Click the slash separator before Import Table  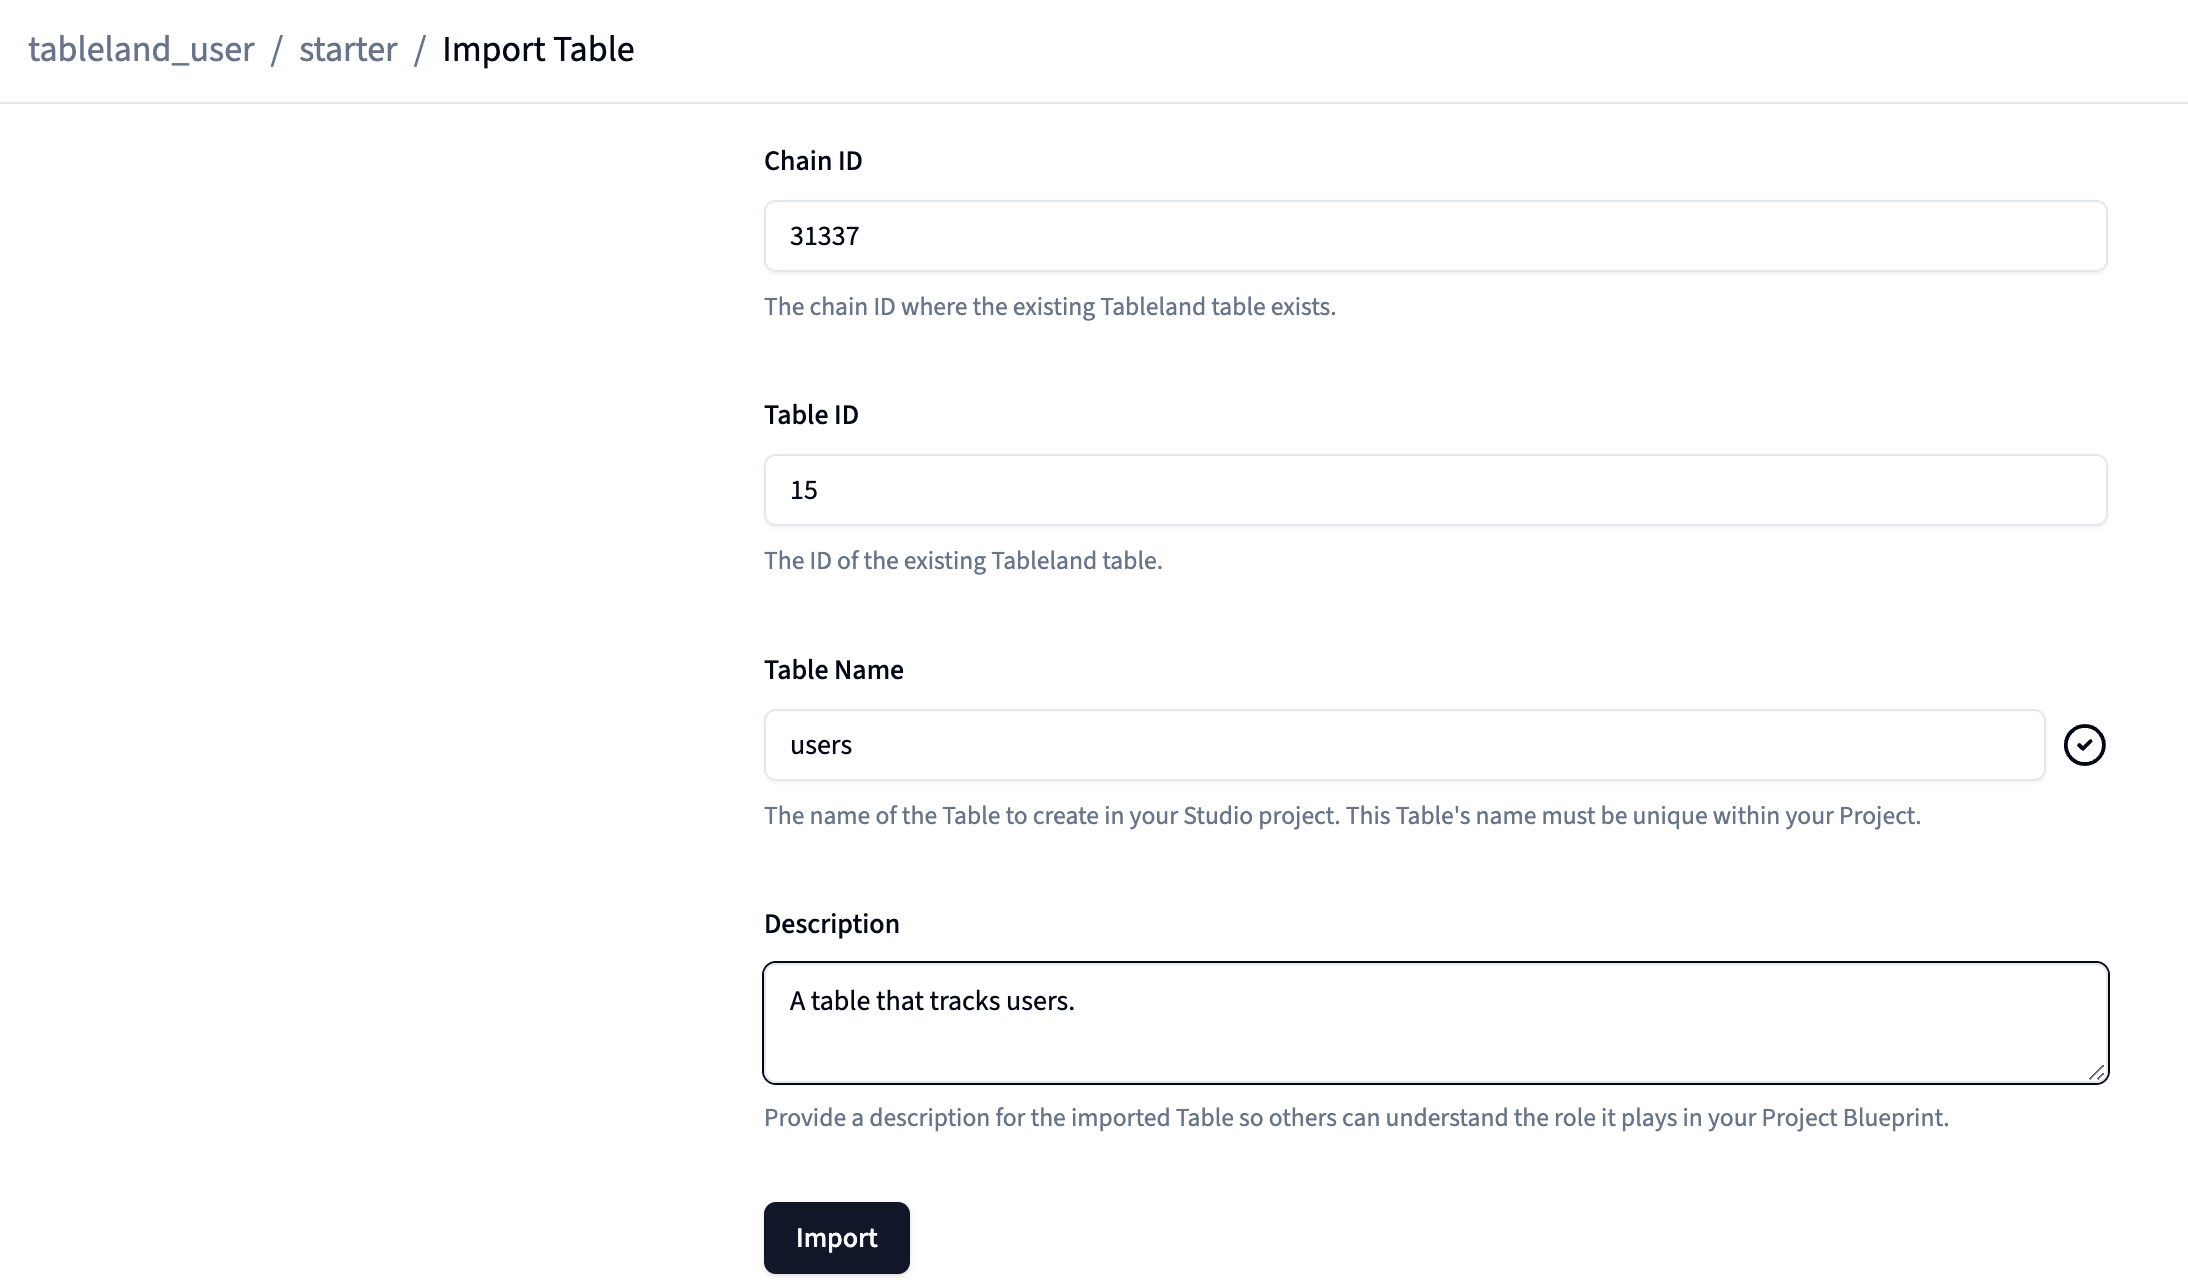420,49
